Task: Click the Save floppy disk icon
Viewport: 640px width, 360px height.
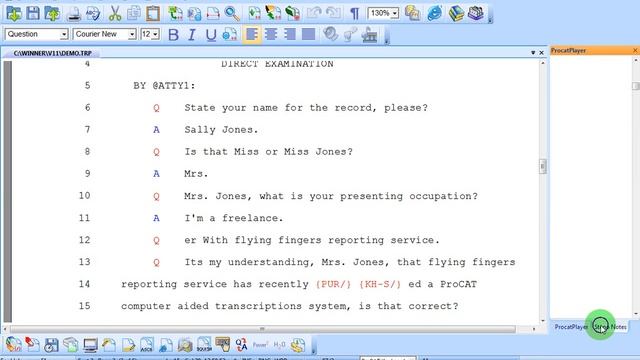Action: point(33,13)
